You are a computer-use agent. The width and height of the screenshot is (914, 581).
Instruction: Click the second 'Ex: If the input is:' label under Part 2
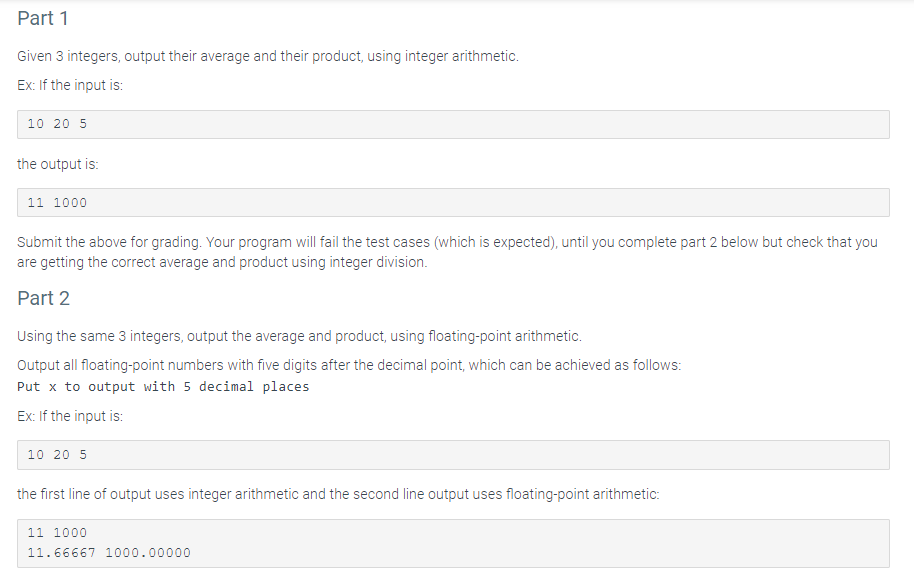click(70, 416)
